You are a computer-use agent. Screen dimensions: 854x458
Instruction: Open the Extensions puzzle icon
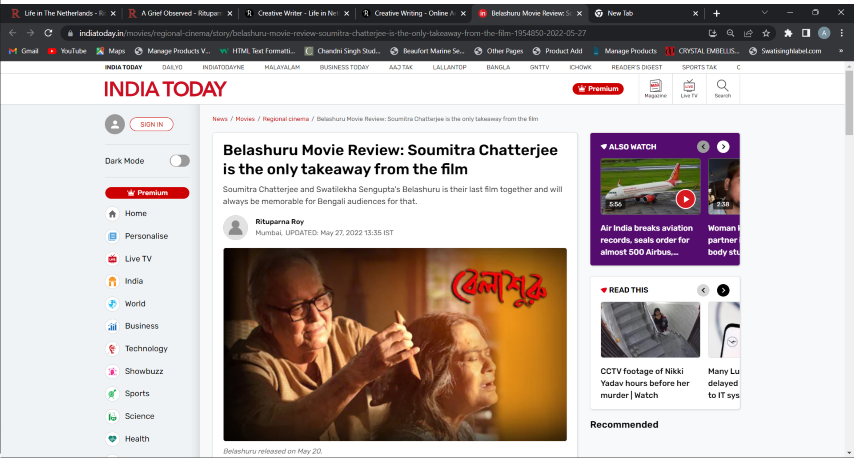click(x=788, y=33)
